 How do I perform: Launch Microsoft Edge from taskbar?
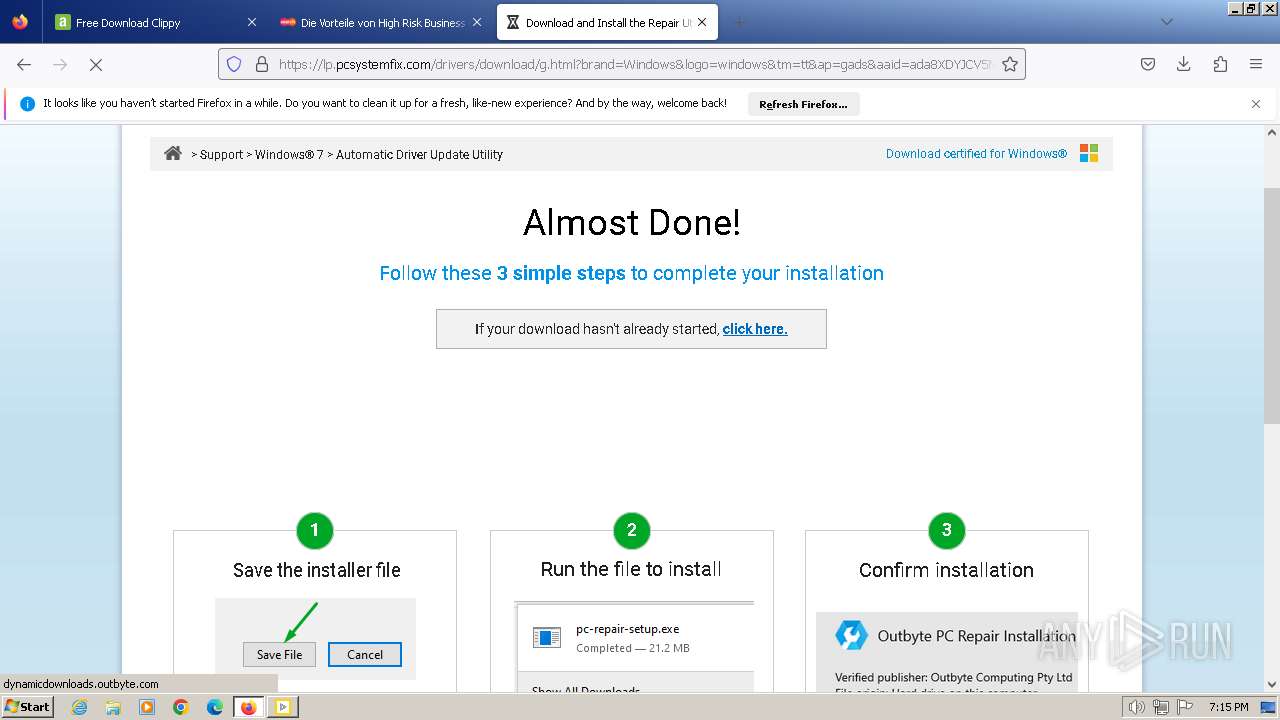(x=215, y=707)
